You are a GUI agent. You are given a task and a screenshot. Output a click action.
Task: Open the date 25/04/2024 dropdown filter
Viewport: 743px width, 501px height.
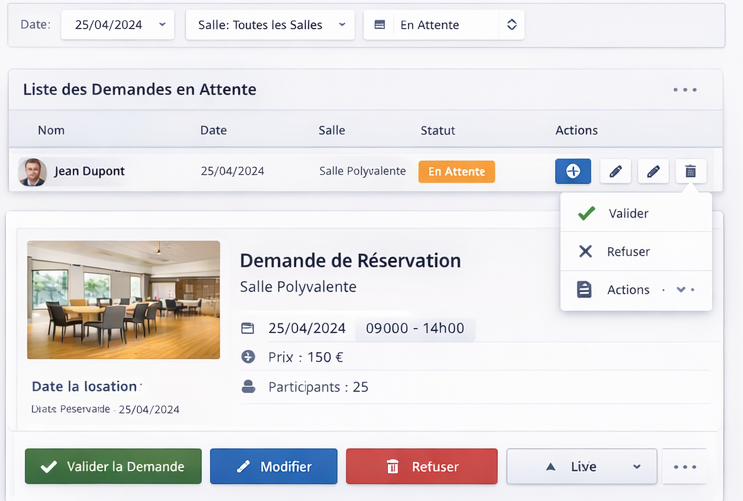coord(118,25)
